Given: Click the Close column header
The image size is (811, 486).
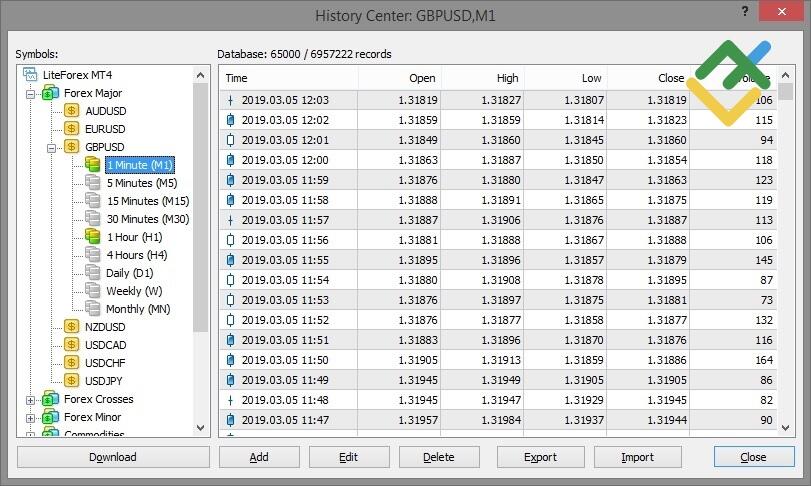Looking at the screenshot, I should [x=649, y=78].
